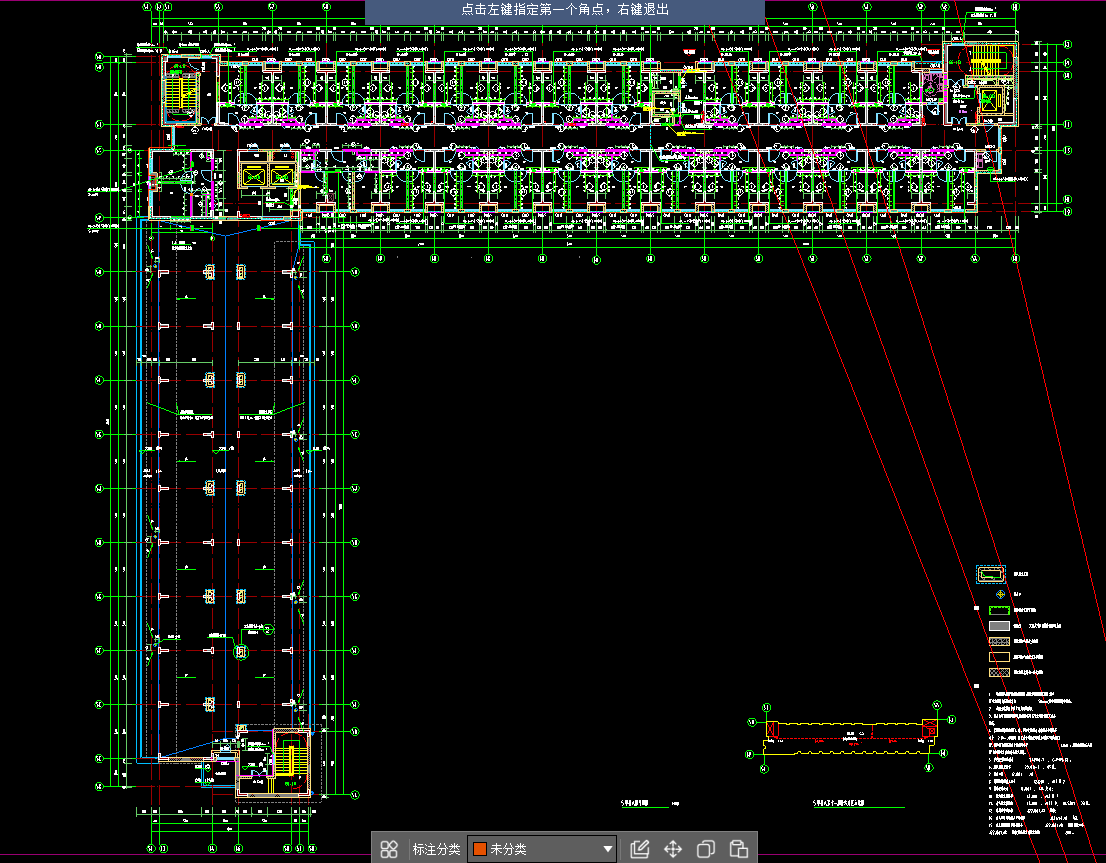Click the dropdown arrow beside 未分类
Screen dimensions: 1106x863
tap(607, 850)
